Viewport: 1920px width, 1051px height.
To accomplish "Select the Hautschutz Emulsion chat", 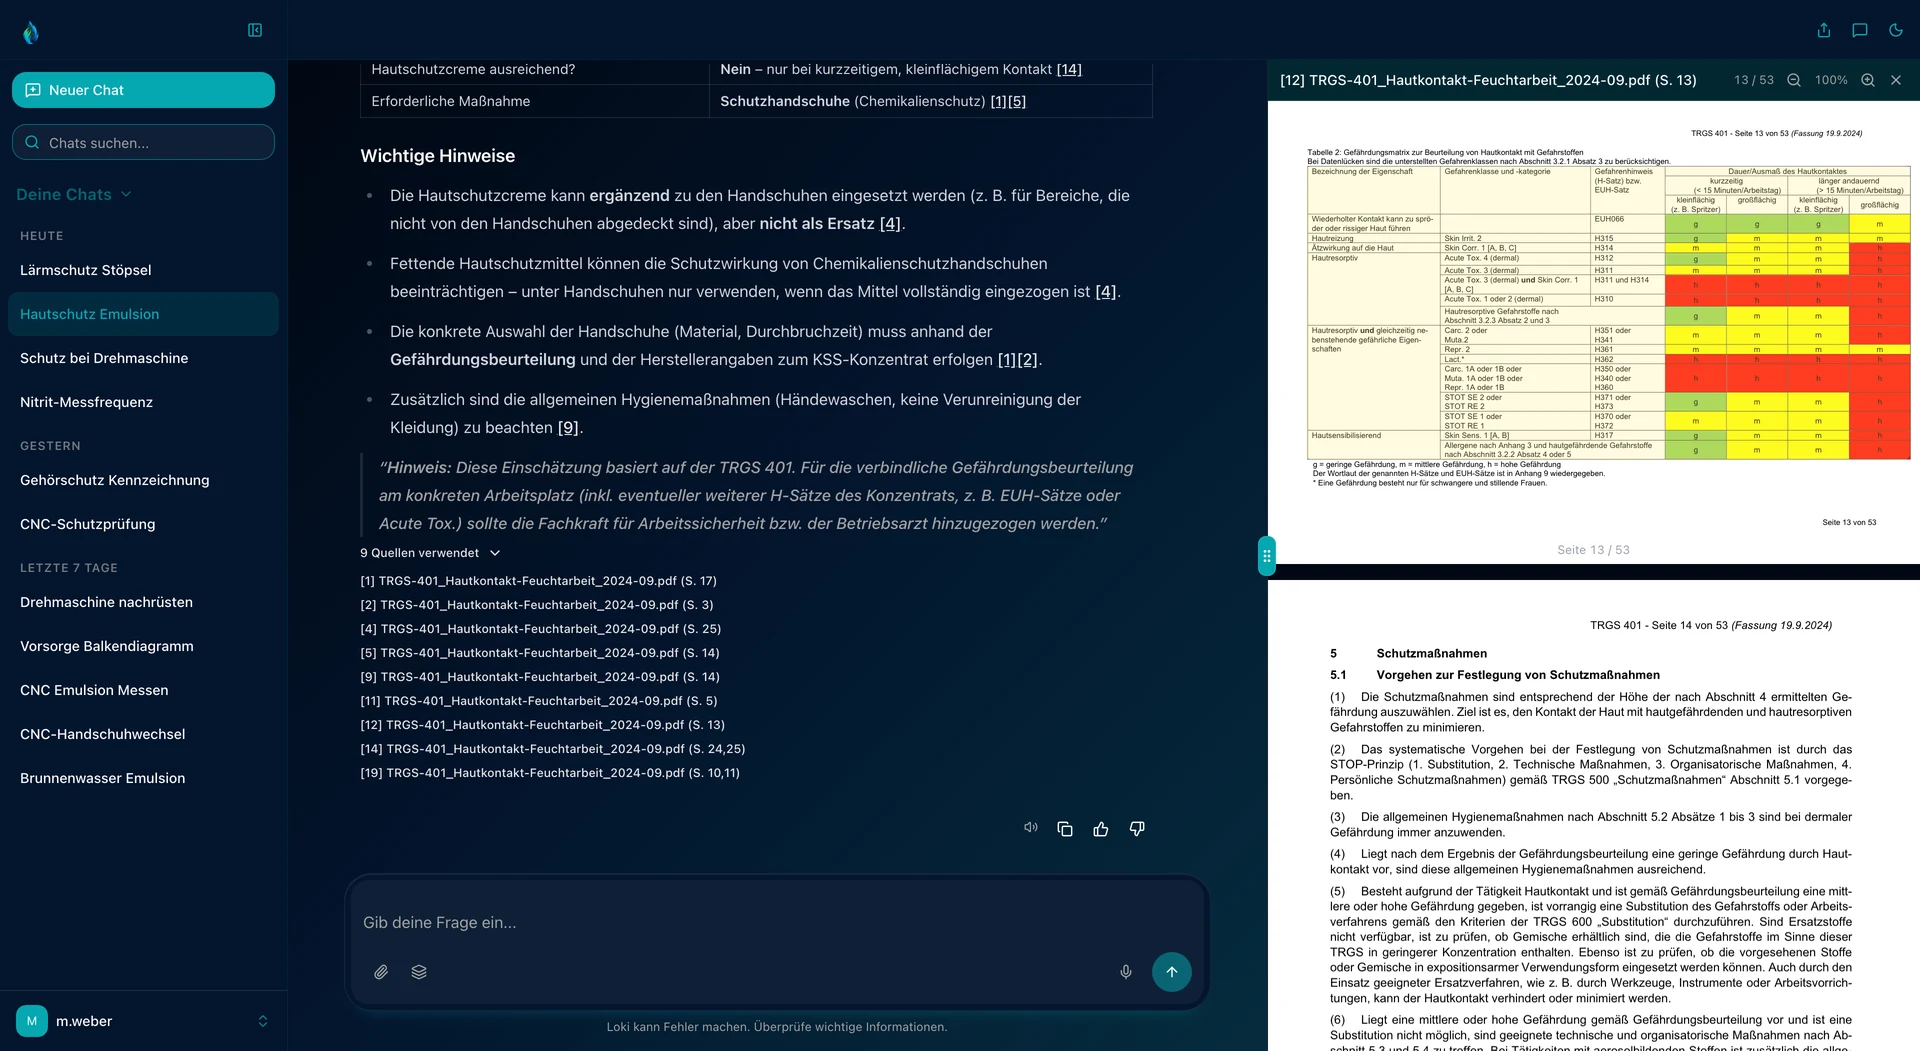I will 143,314.
